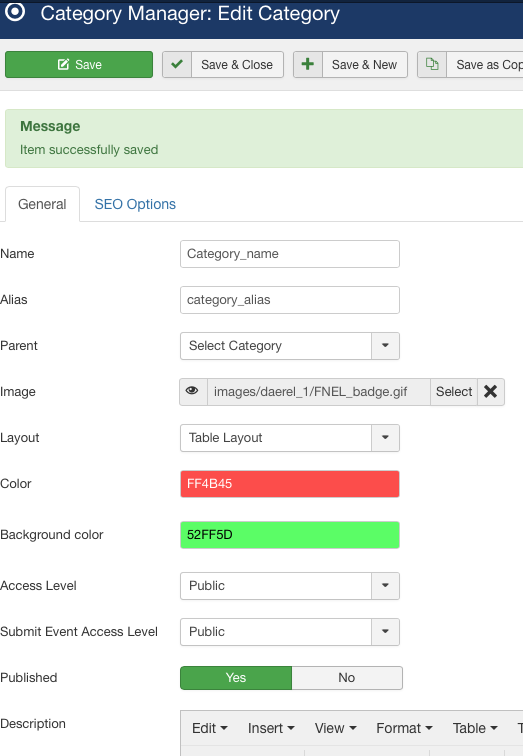Preview the image with the eye icon
This screenshot has width=523, height=756.
coord(193,392)
